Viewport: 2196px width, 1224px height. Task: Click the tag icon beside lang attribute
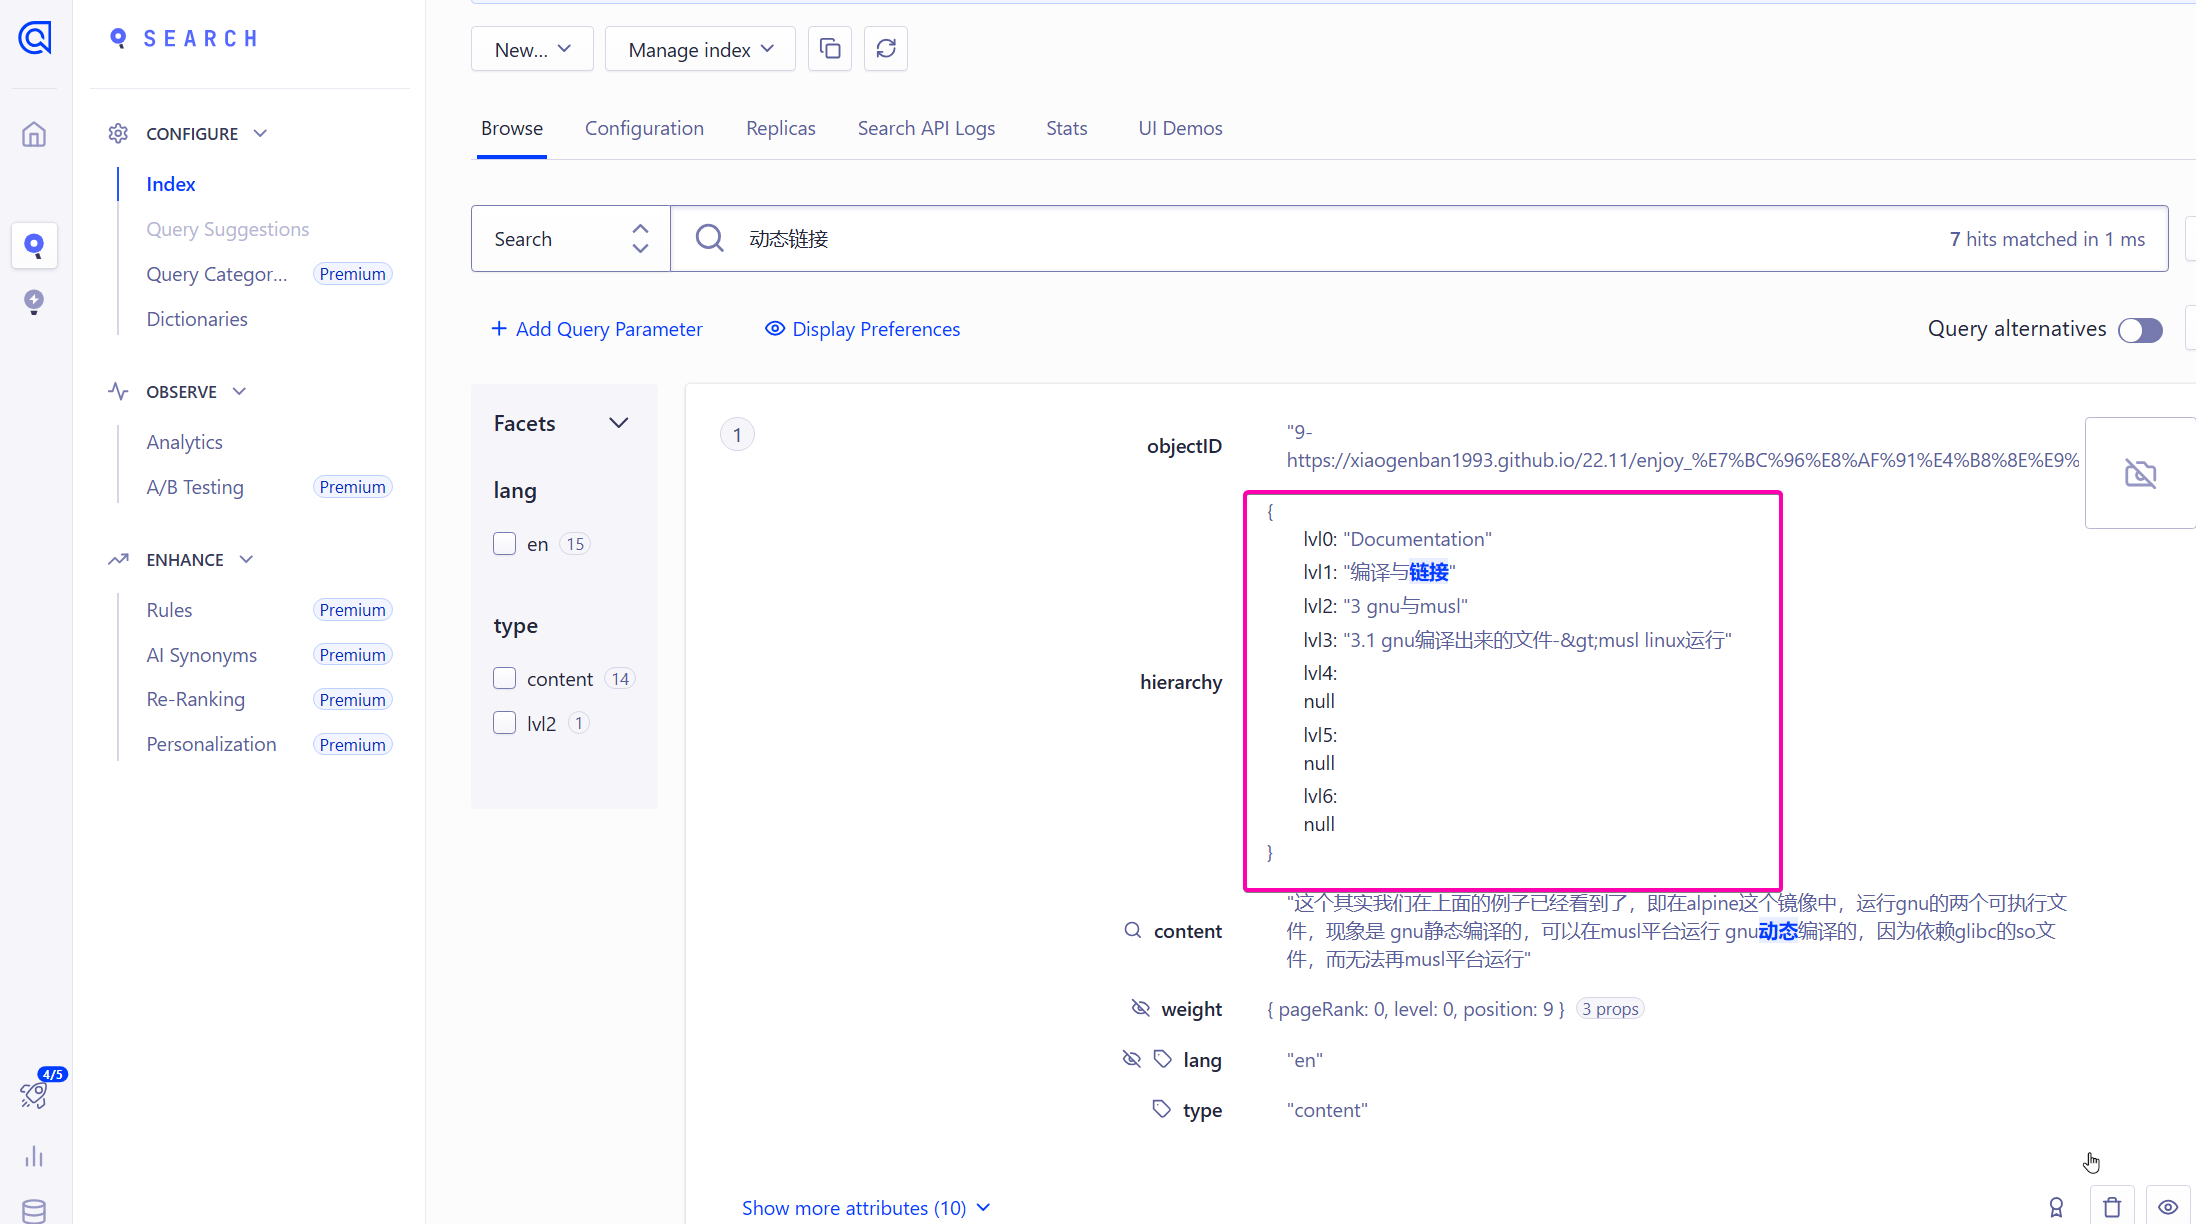[1162, 1058]
